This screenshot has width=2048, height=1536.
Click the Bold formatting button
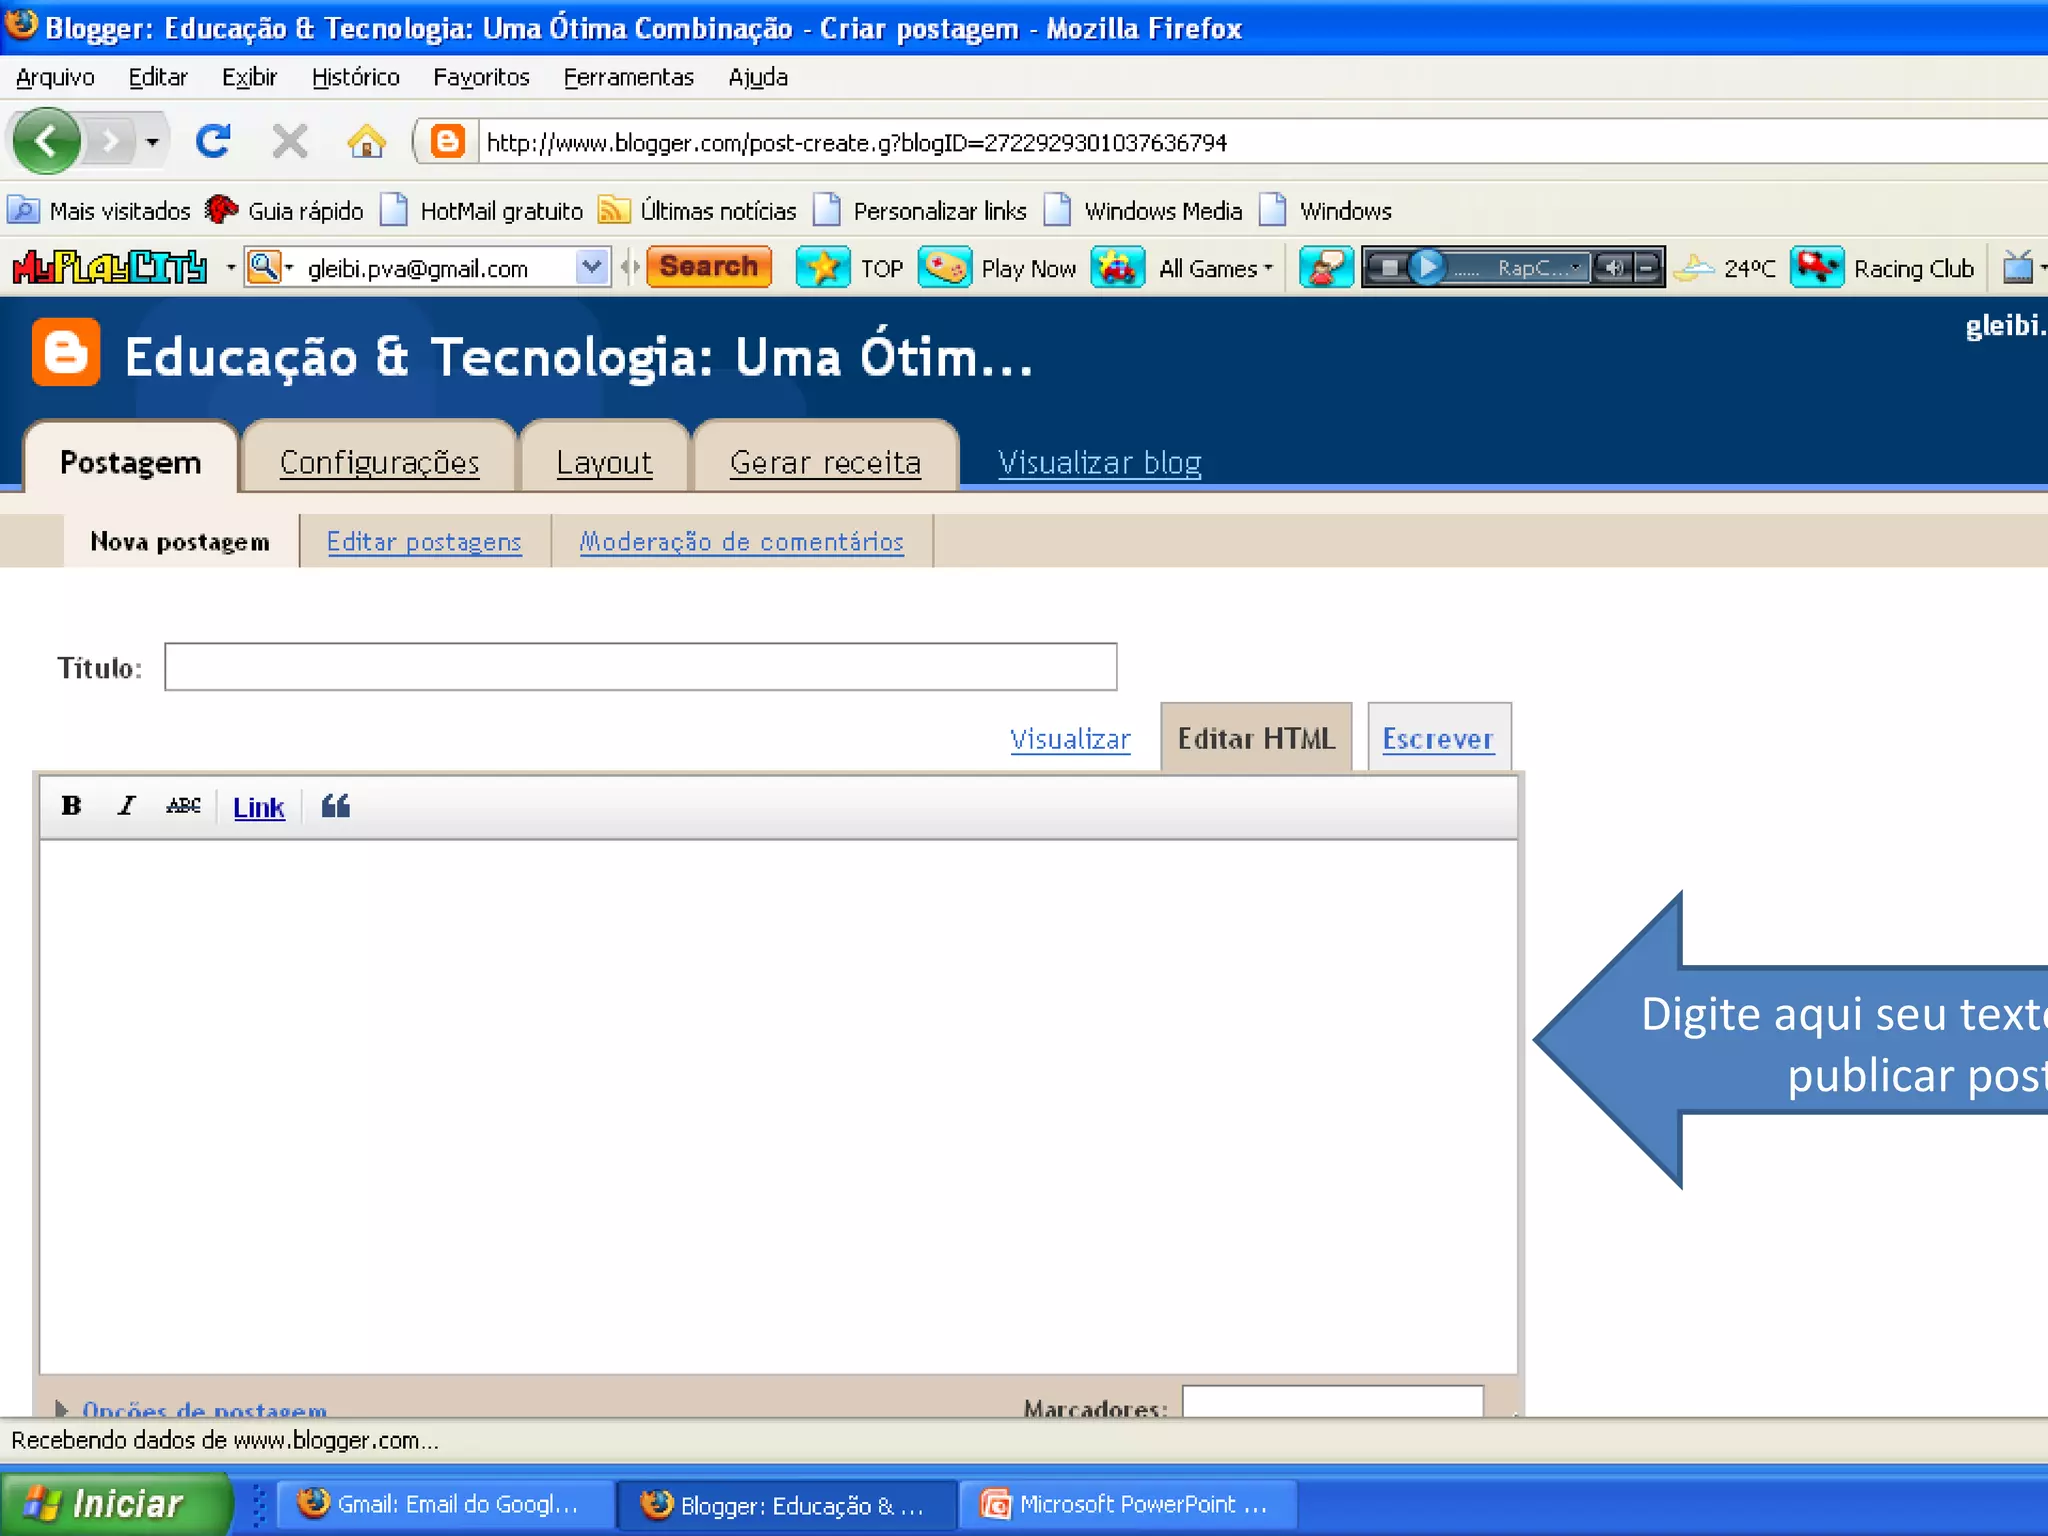click(71, 806)
